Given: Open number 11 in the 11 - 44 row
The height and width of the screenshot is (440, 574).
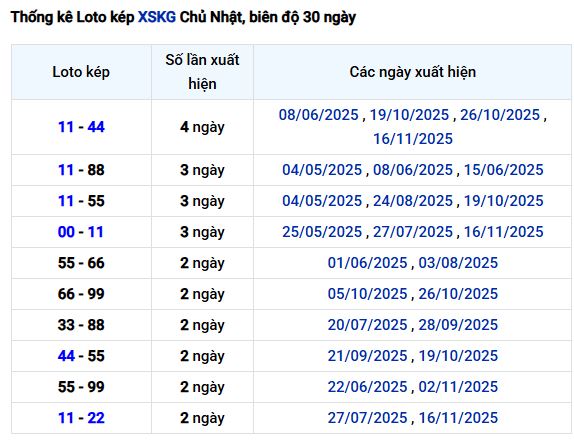Looking at the screenshot, I should coord(66,127).
